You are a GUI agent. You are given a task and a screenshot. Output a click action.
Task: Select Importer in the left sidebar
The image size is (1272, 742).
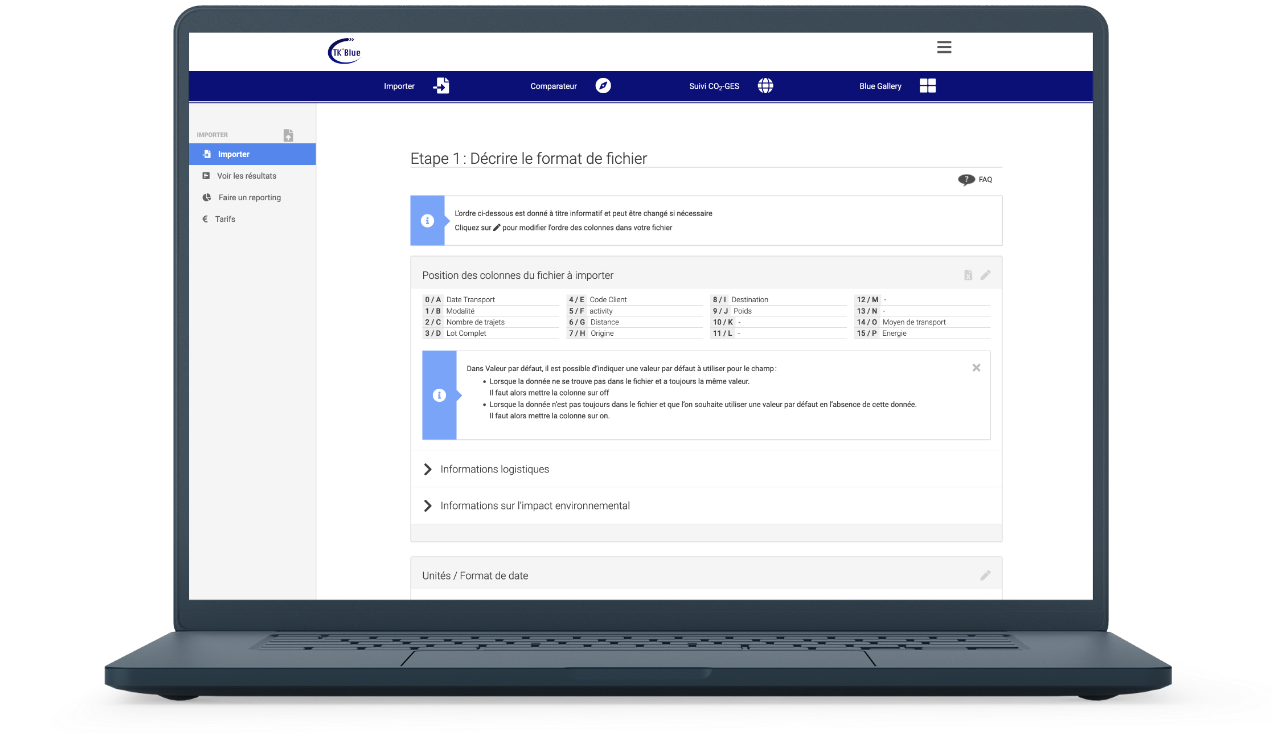tap(233, 154)
